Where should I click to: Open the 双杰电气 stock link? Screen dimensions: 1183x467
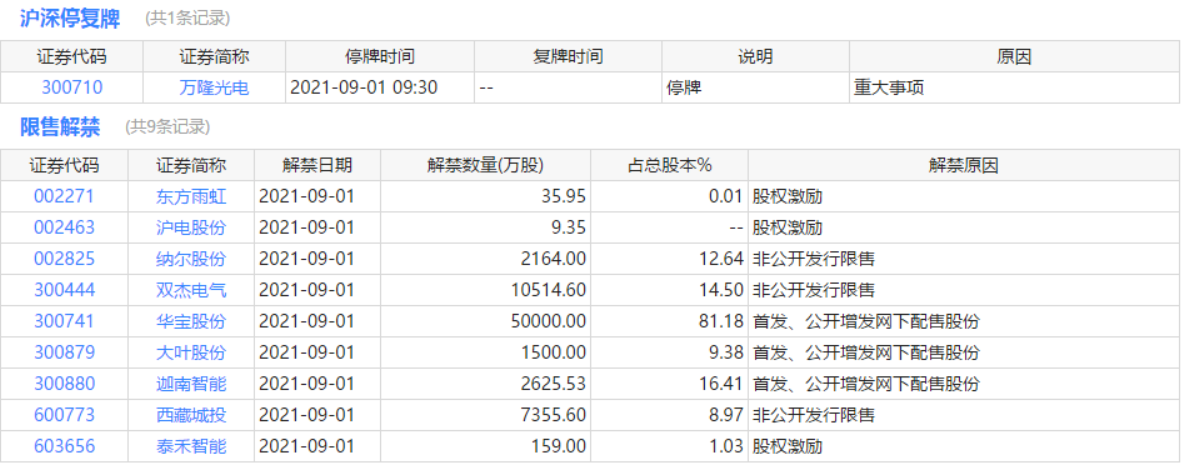click(x=191, y=291)
